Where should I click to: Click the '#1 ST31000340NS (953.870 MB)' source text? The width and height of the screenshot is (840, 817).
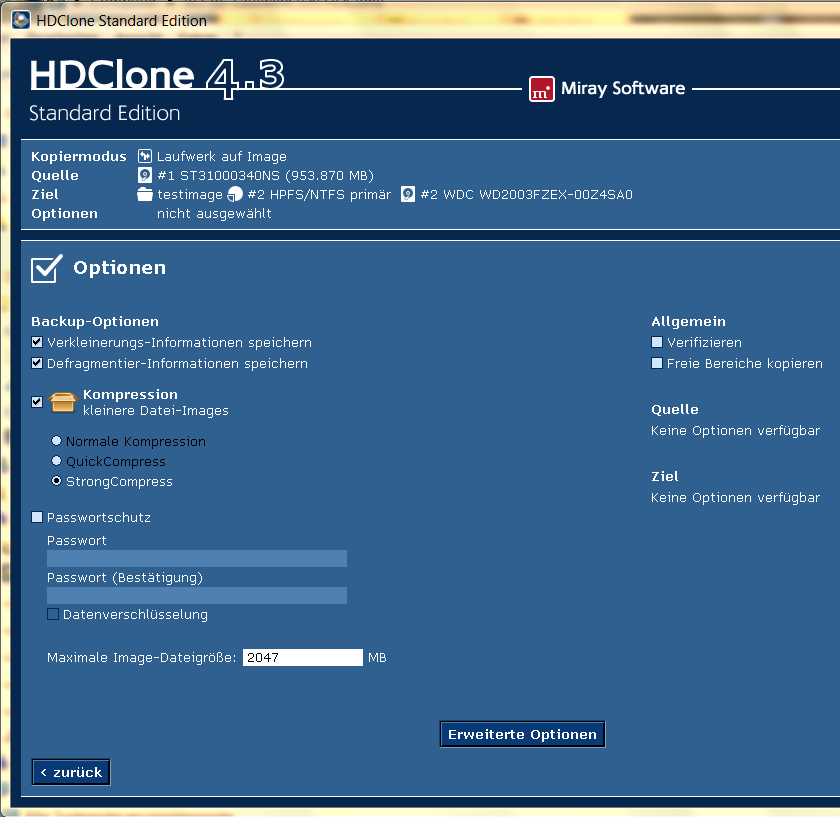coord(266,176)
